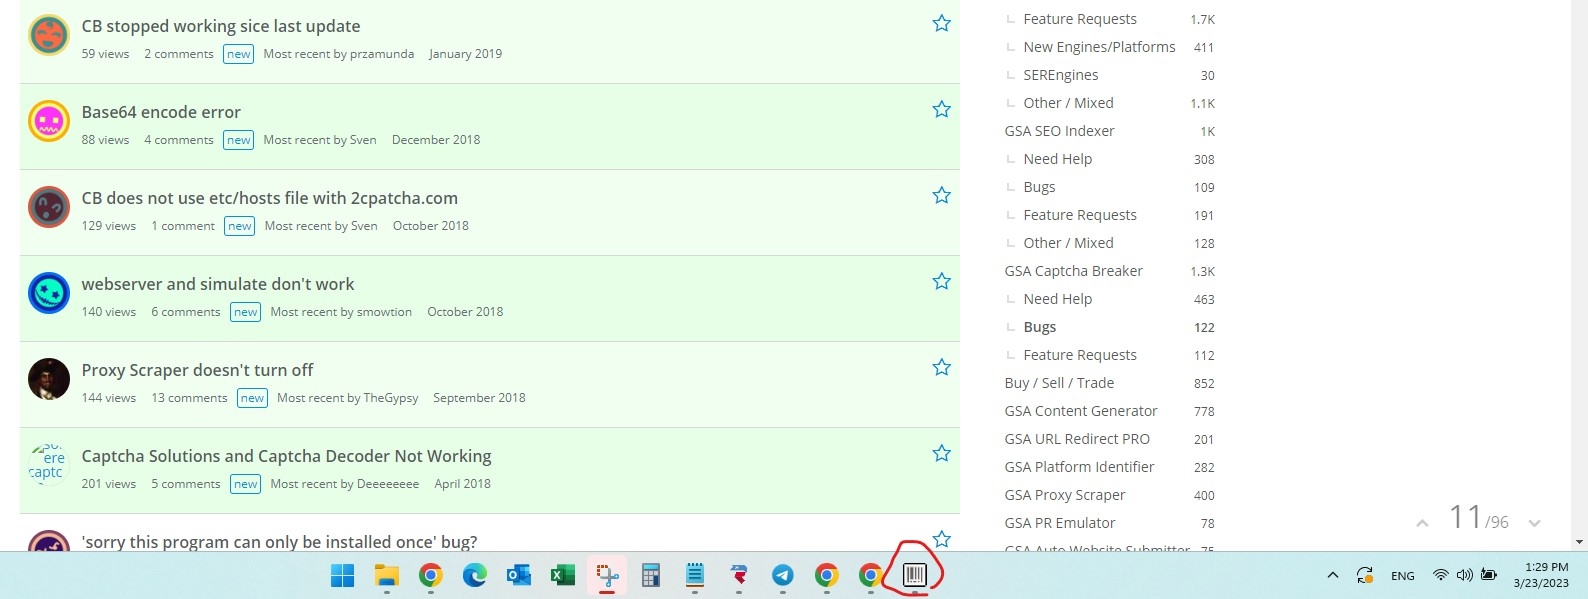The width and height of the screenshot is (1588, 599).
Task: Go to previous page with up chevron
Action: click(1422, 523)
